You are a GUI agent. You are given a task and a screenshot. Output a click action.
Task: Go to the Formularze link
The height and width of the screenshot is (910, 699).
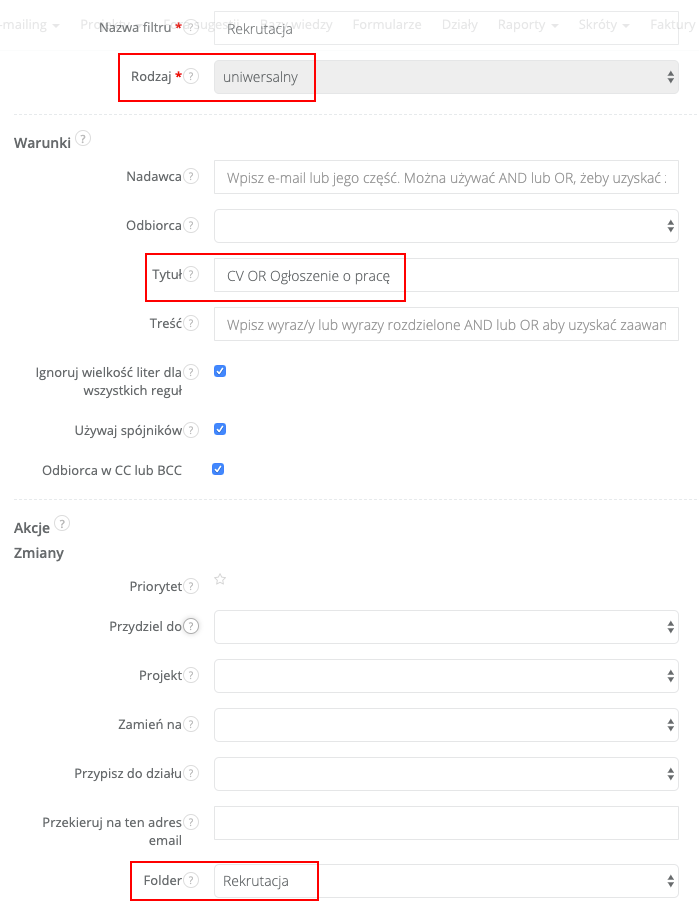[x=386, y=24]
